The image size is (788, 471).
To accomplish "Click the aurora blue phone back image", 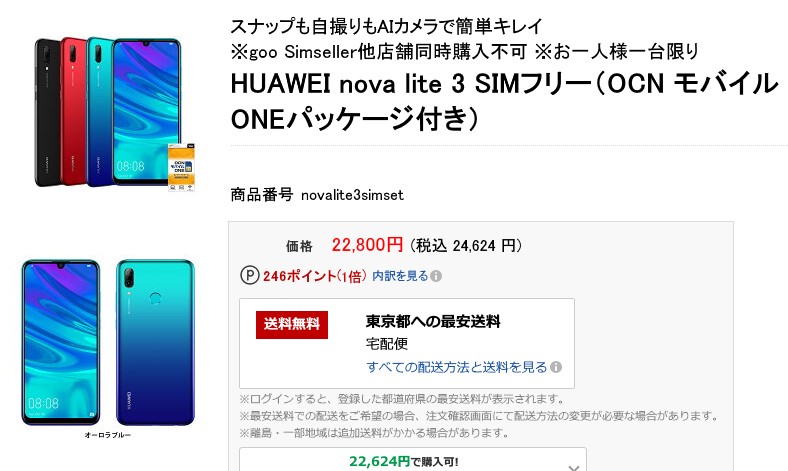I will click(x=155, y=342).
